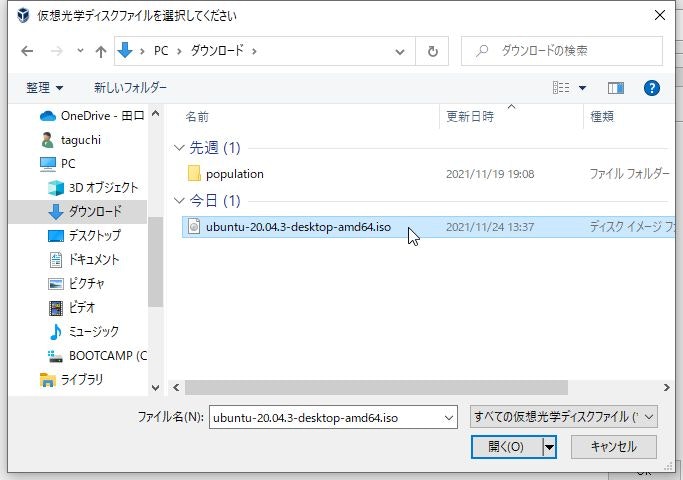Select PC in the address breadcrumb
Screen dimensions: 683x480
click(161, 51)
